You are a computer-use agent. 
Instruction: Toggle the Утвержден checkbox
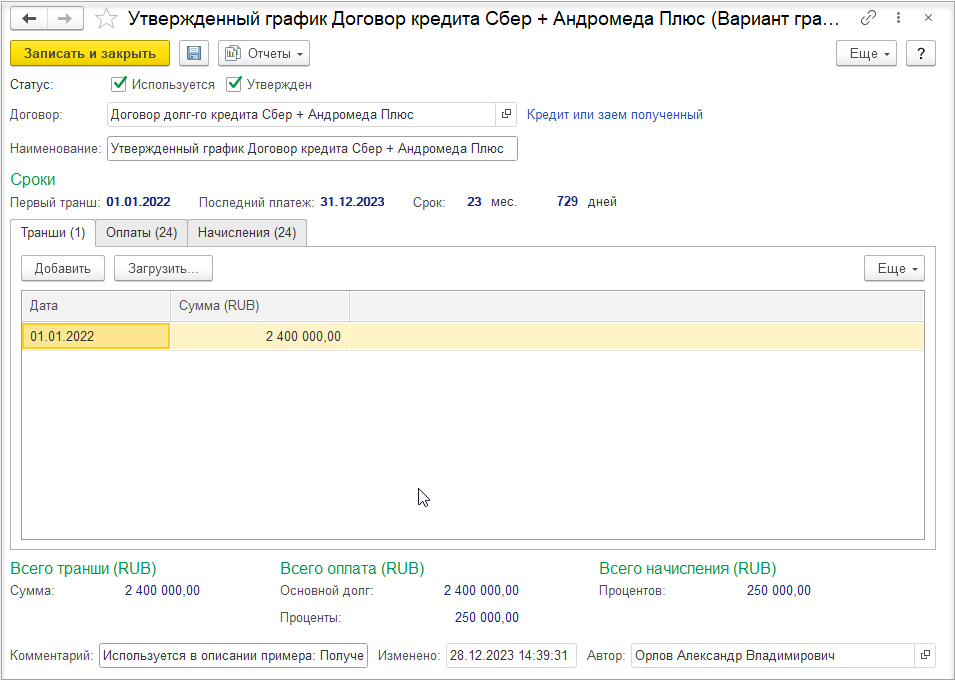coord(234,84)
